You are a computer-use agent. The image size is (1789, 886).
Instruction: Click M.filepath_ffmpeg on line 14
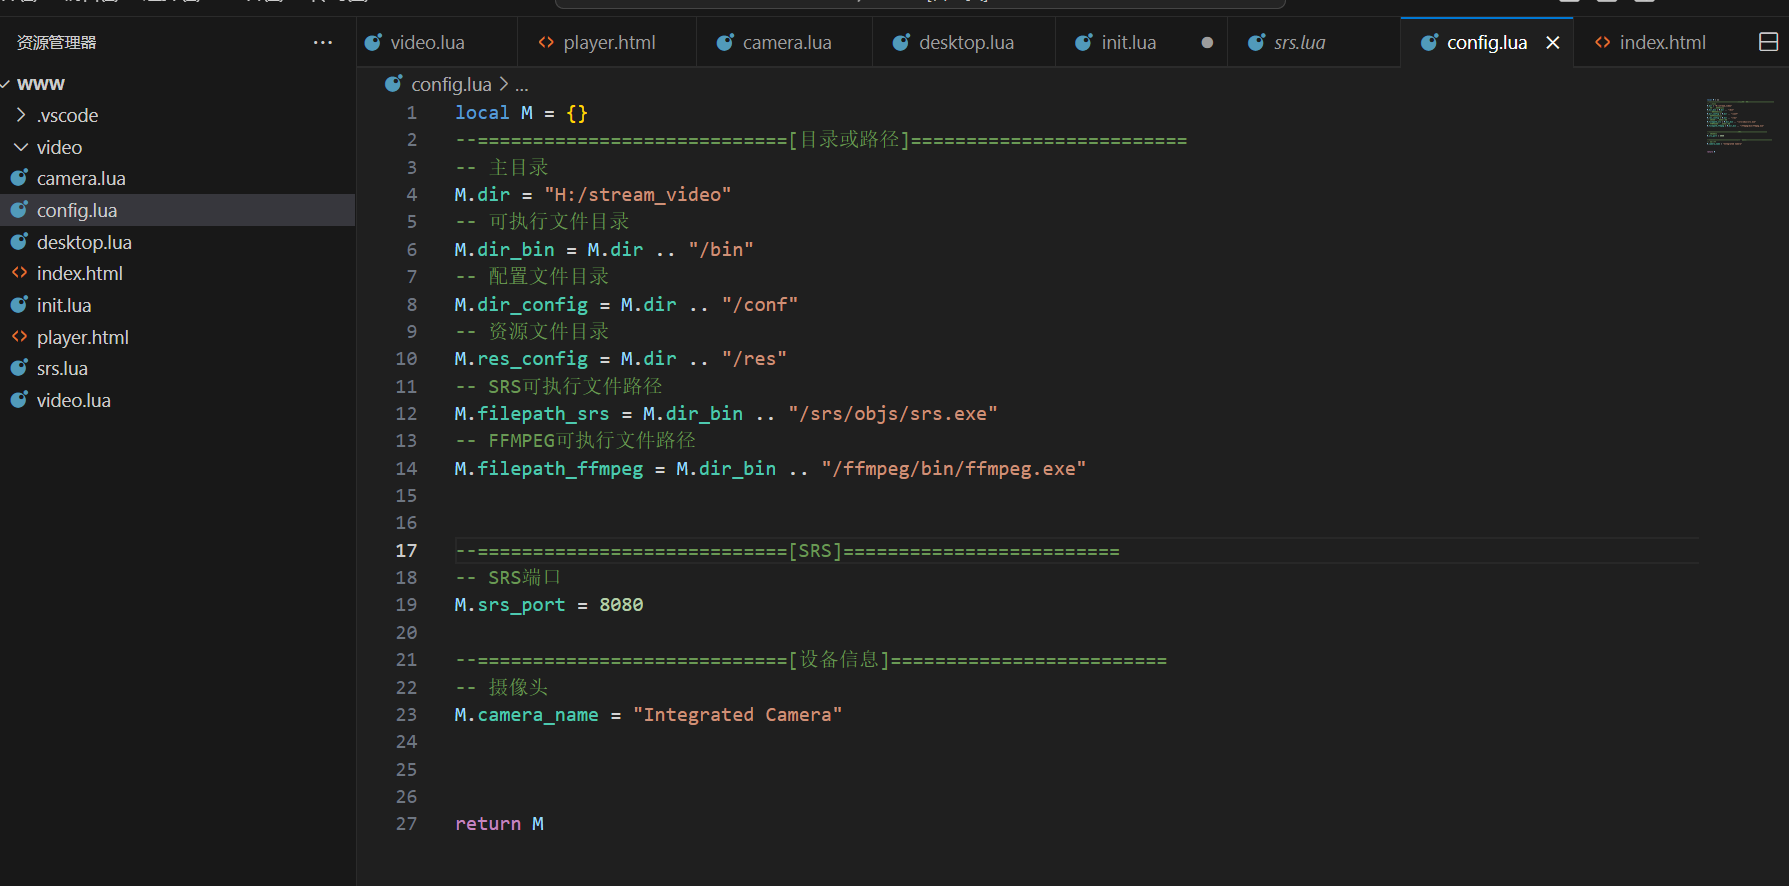coord(549,468)
